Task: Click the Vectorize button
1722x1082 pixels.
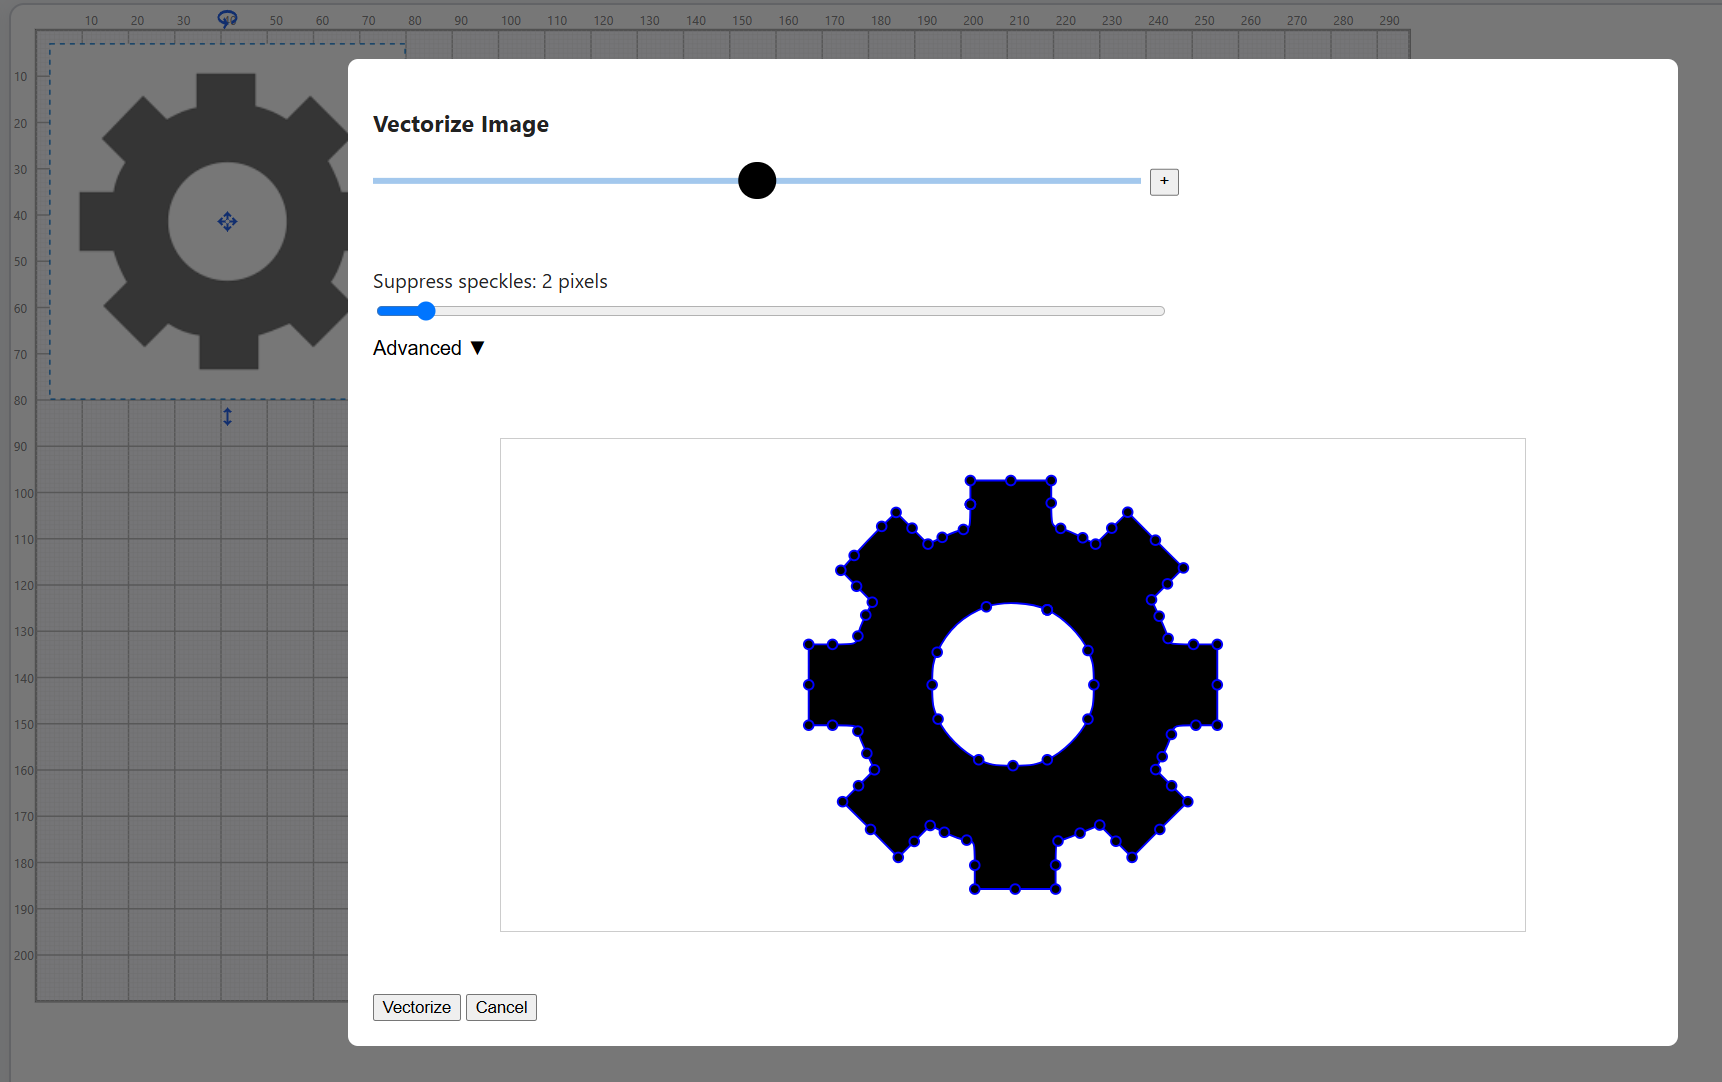Action: tap(416, 1007)
